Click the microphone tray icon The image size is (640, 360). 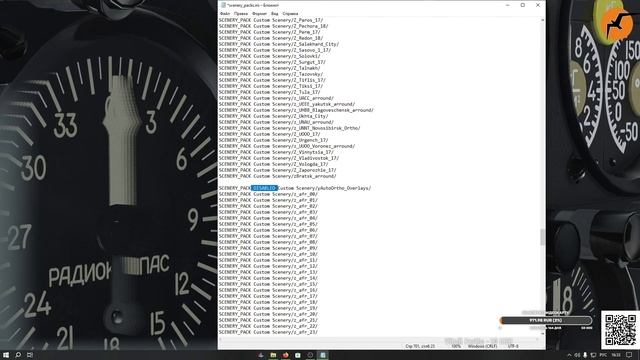[585, 355]
